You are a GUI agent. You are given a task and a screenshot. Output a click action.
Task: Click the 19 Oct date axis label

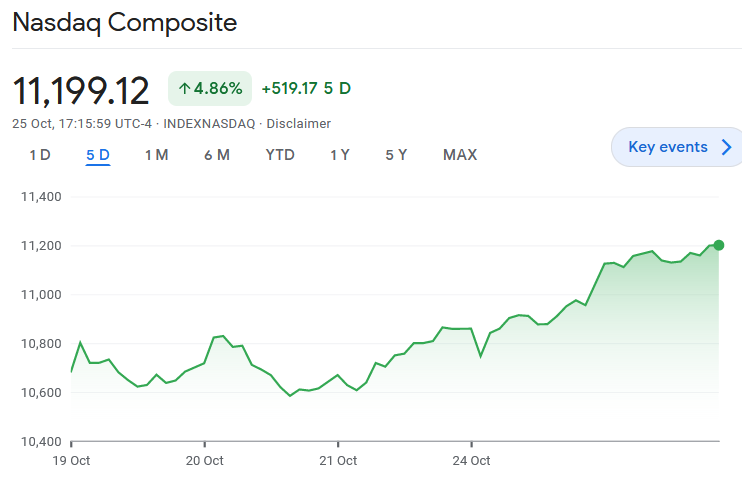(x=71, y=461)
